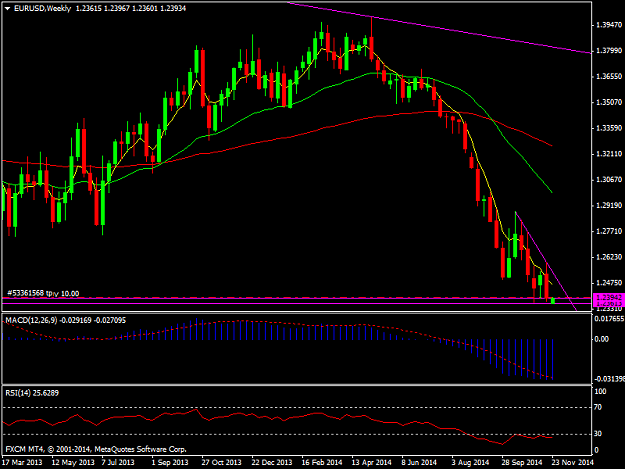
Task: Select the 8 Jun 2014 date label
Action: click(419, 462)
